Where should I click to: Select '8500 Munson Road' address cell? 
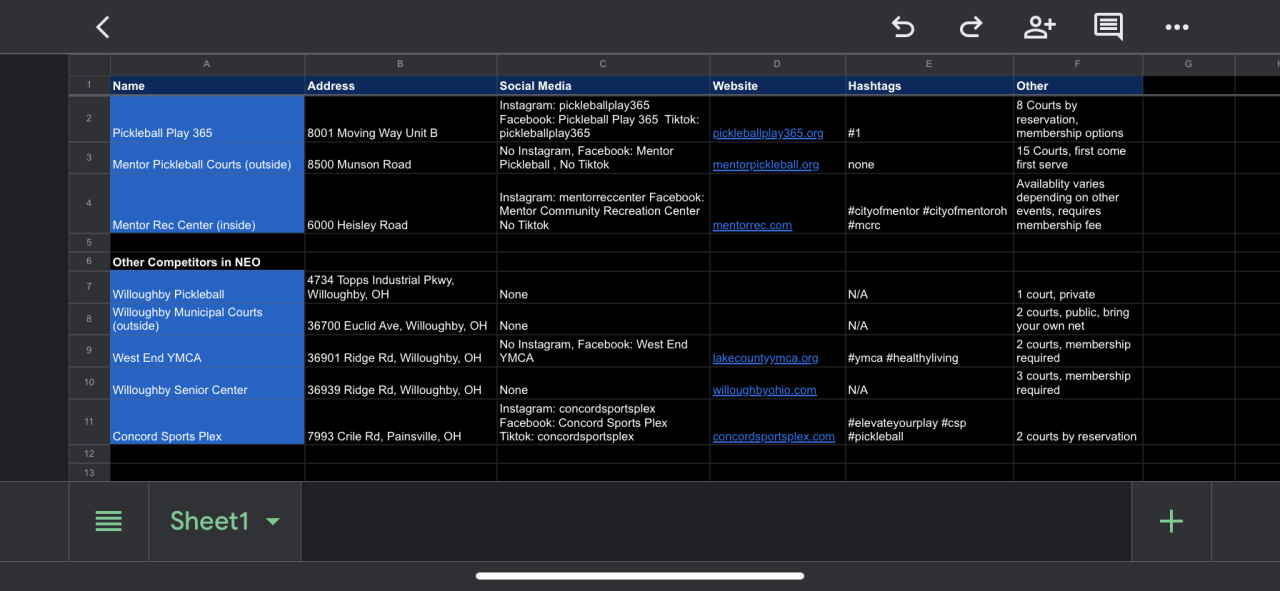coord(401,158)
